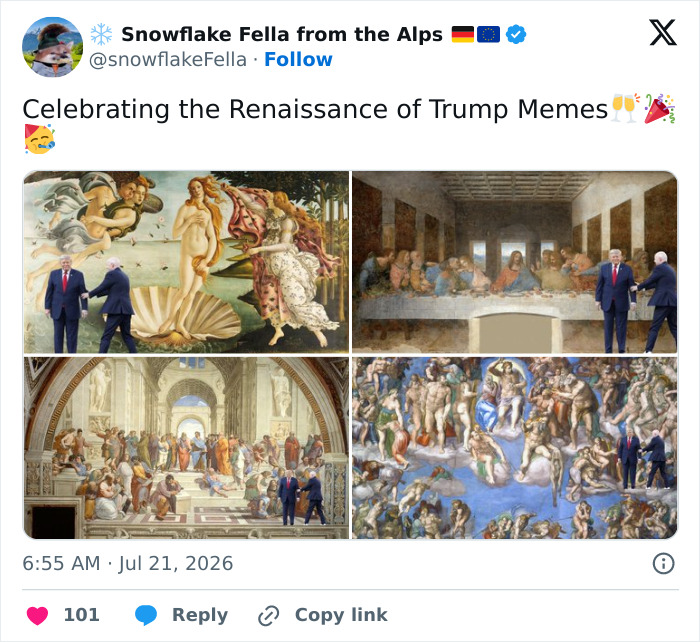Open the Birth of Venus meme image
Screen dimensions: 700x642
click(x=186, y=262)
